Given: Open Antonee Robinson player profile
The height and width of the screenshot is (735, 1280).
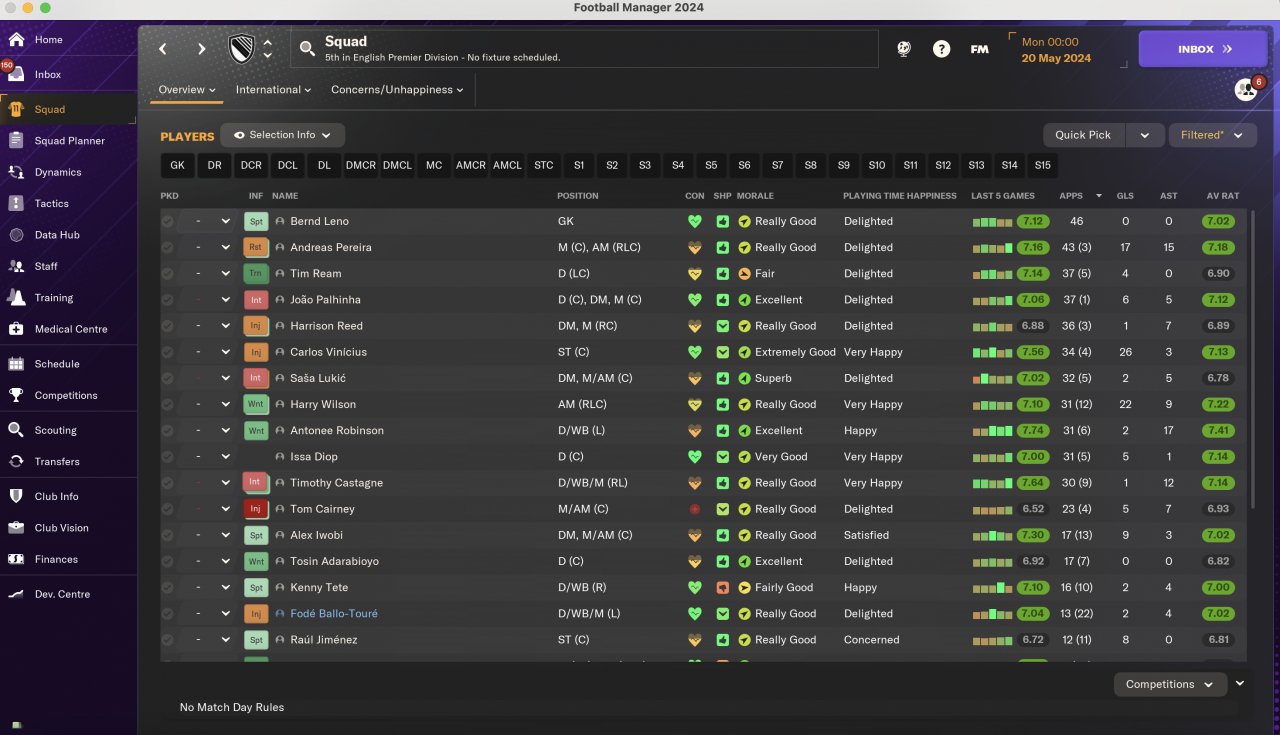Looking at the screenshot, I should [337, 430].
